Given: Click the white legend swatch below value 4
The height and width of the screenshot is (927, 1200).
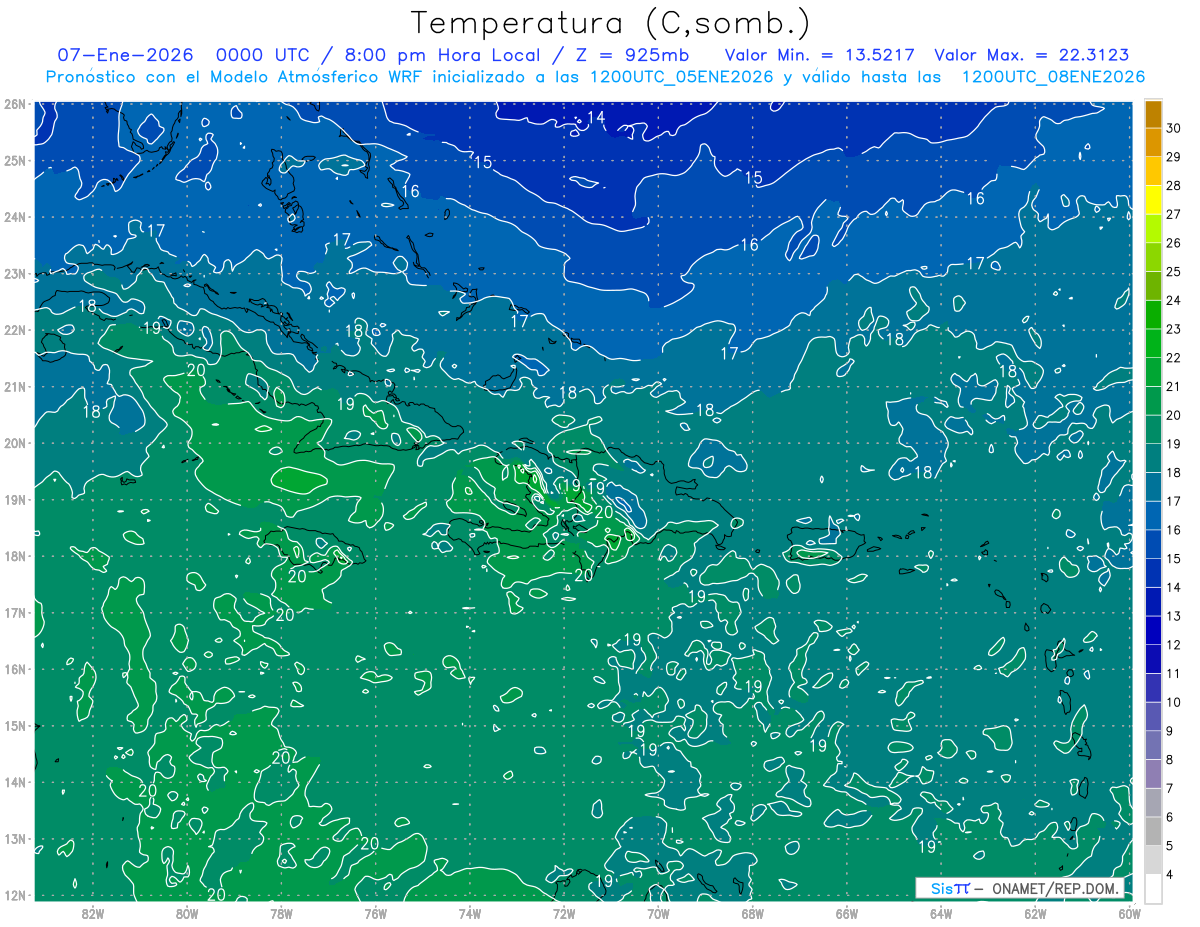Looking at the screenshot, I should (1153, 888).
